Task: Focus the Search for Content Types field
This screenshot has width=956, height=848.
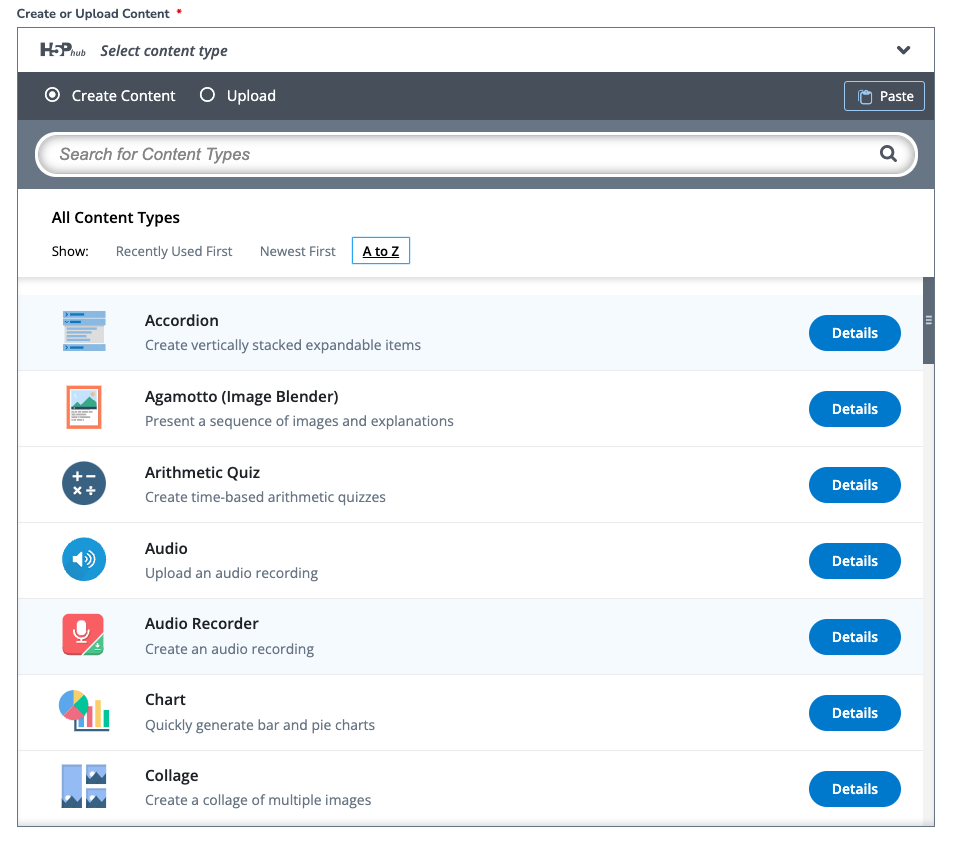Action: point(476,154)
